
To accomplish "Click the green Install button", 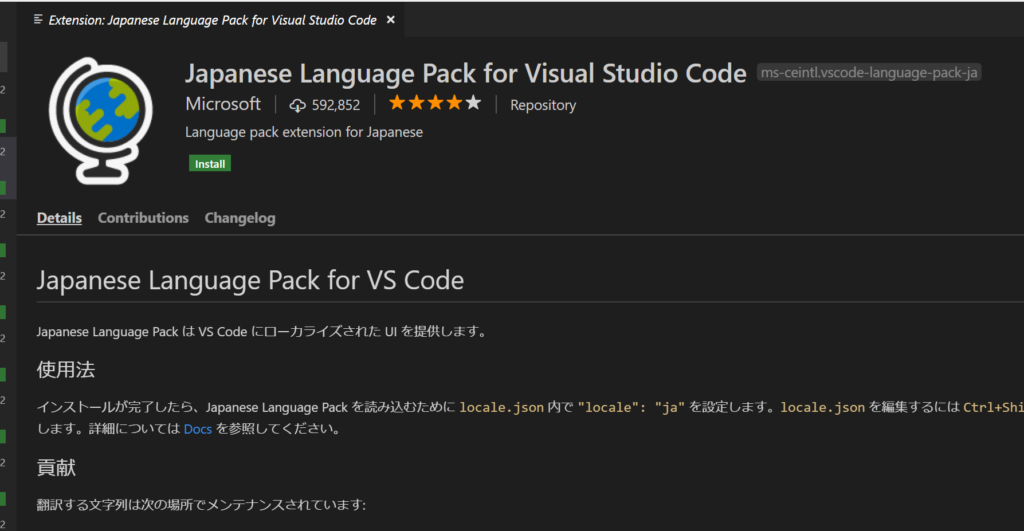I will pos(210,164).
